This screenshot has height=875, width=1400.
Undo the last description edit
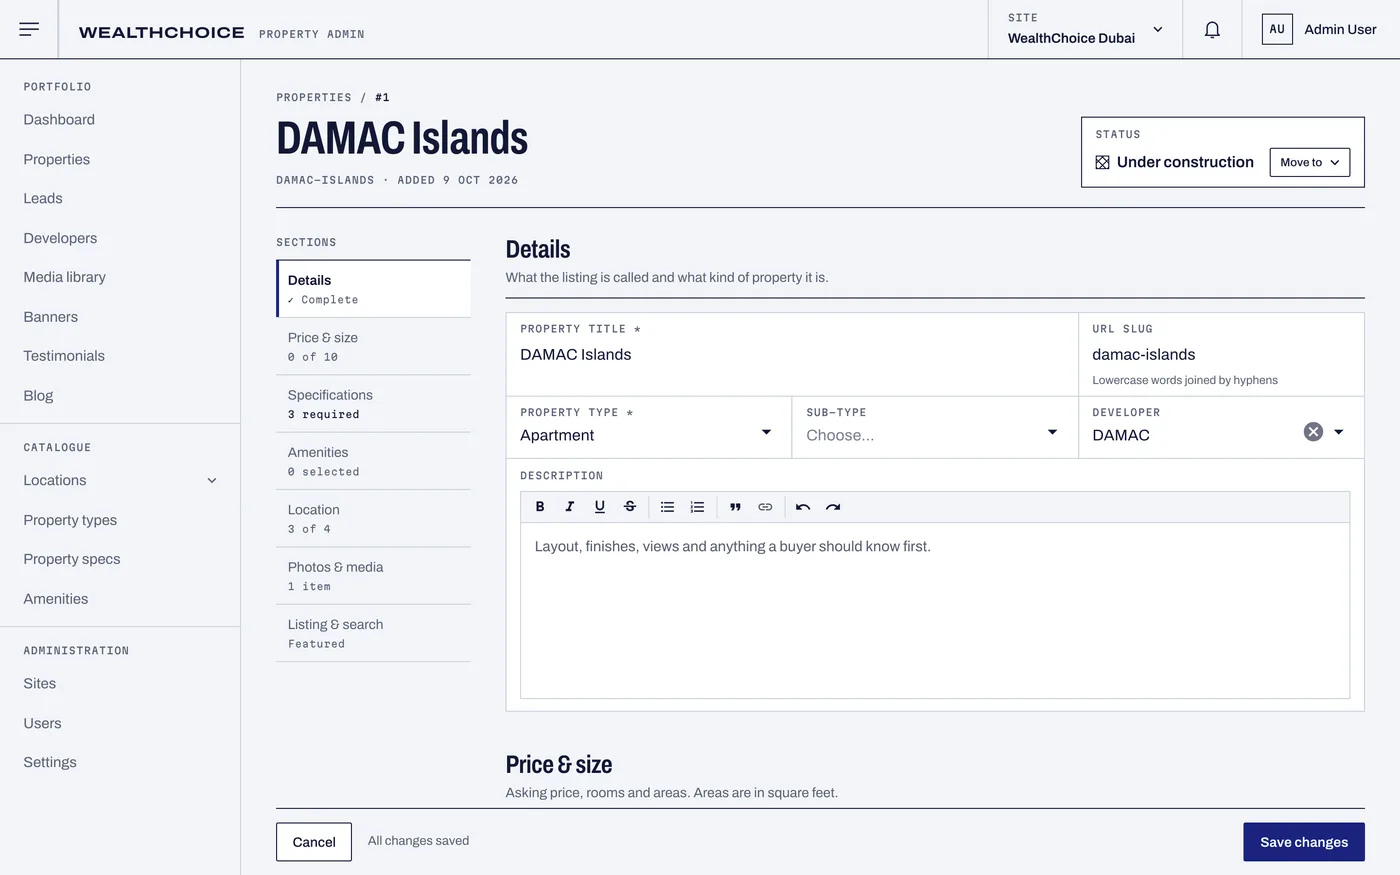click(x=803, y=507)
